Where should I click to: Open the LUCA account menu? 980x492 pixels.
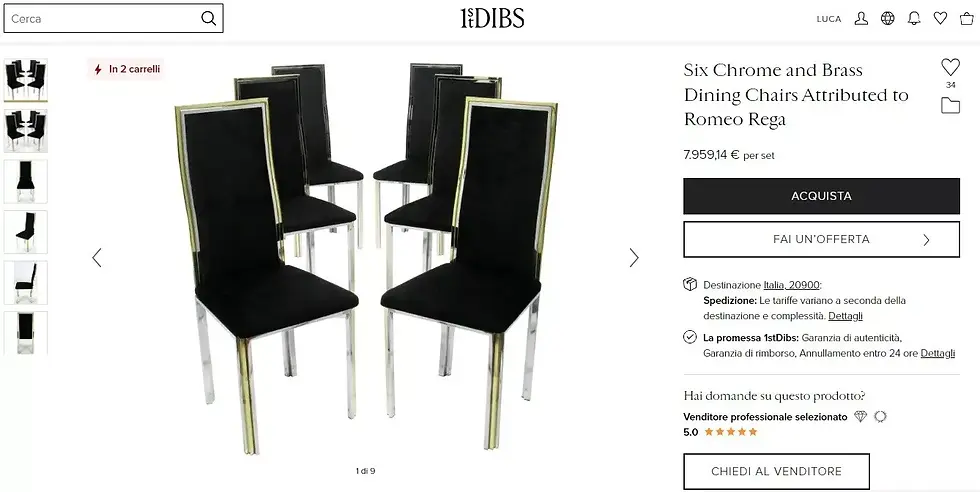coord(829,19)
